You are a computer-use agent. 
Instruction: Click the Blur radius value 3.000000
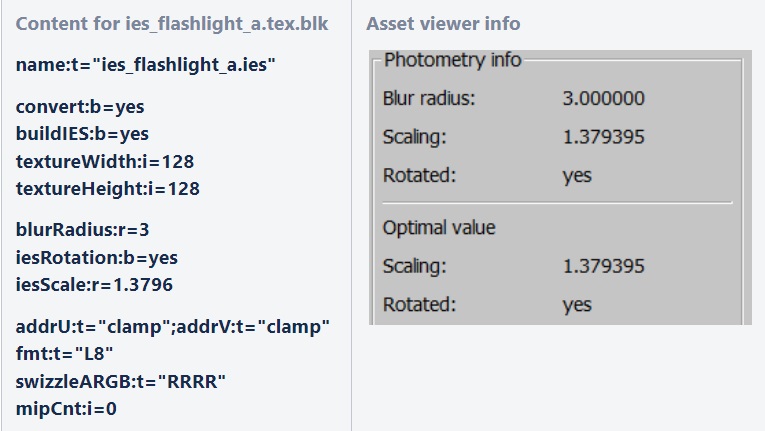(x=603, y=98)
